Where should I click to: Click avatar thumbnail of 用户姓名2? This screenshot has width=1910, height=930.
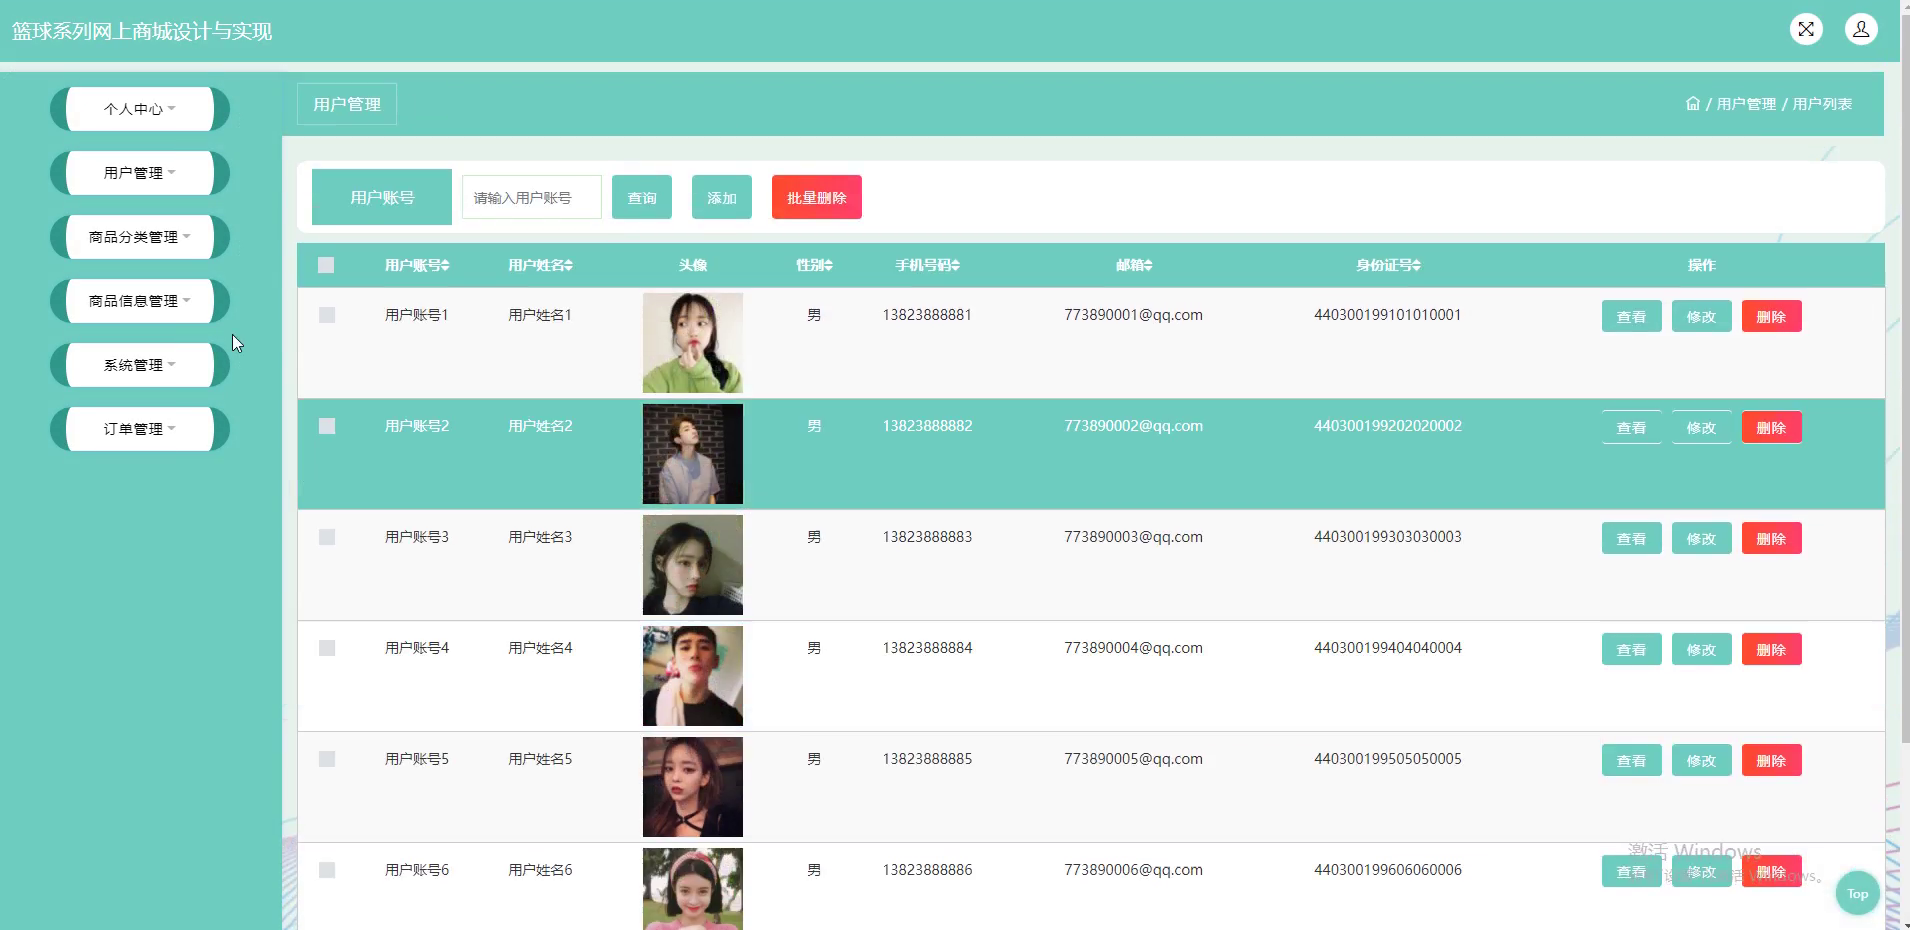point(693,454)
